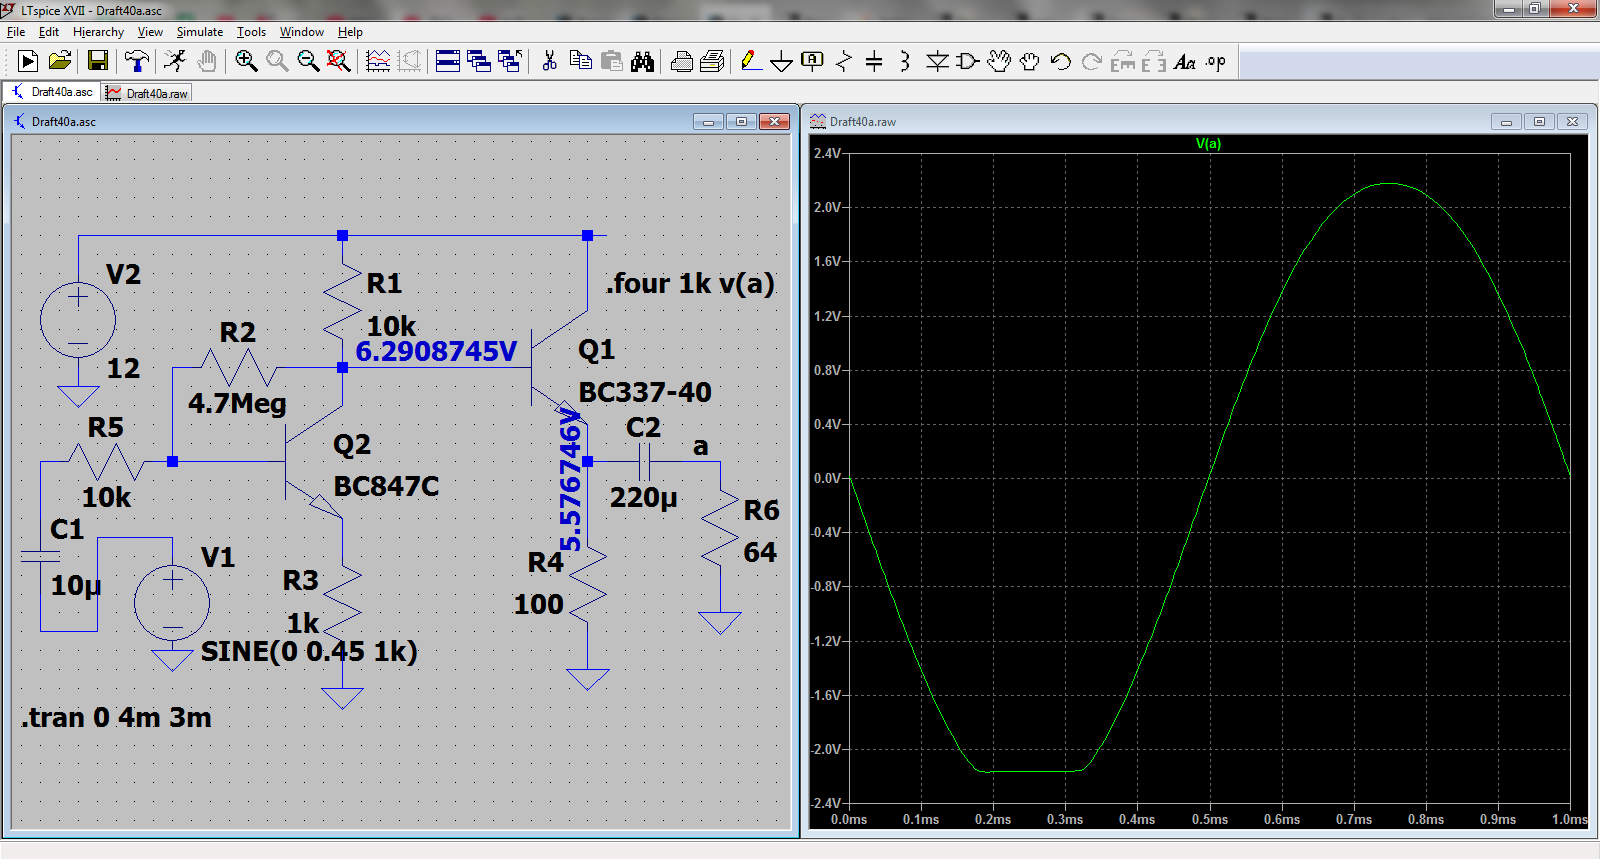Open the Component gate icon
The height and width of the screenshot is (860, 1600).
pyautogui.click(x=967, y=62)
